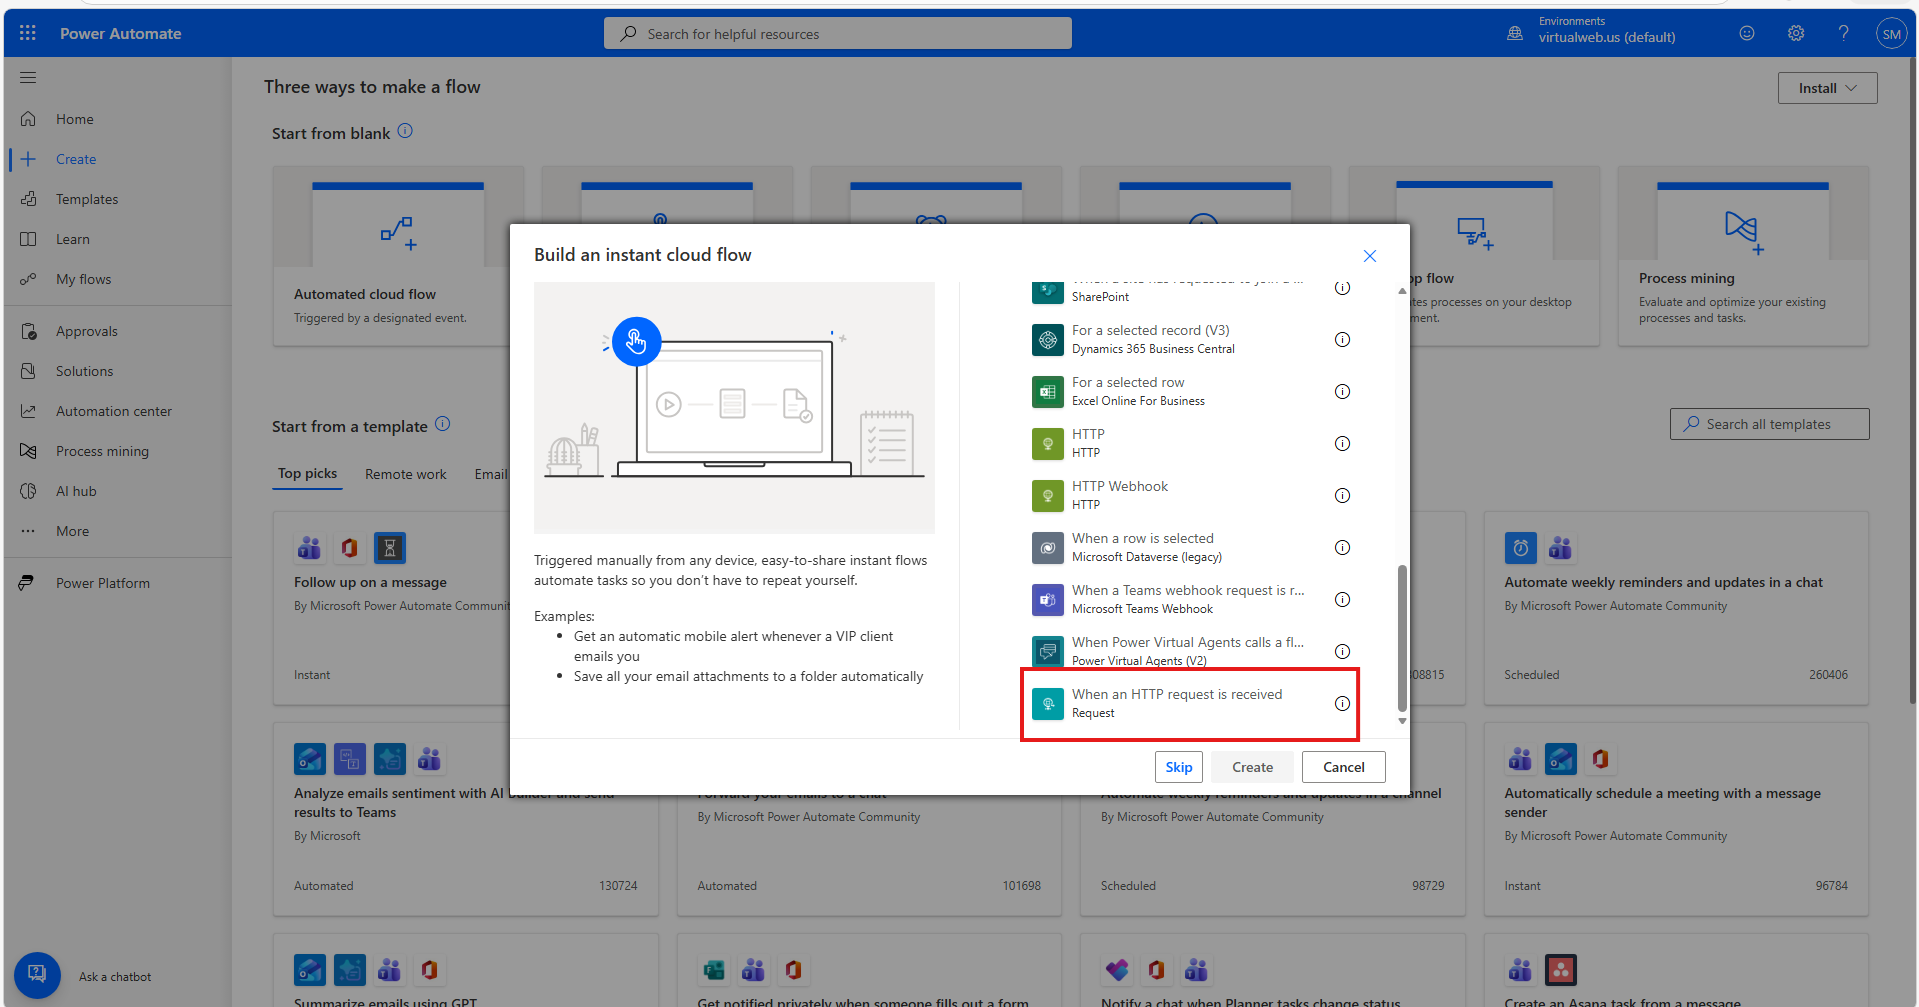Show info for For a selected row
This screenshot has width=1919, height=1007.
click(x=1342, y=391)
